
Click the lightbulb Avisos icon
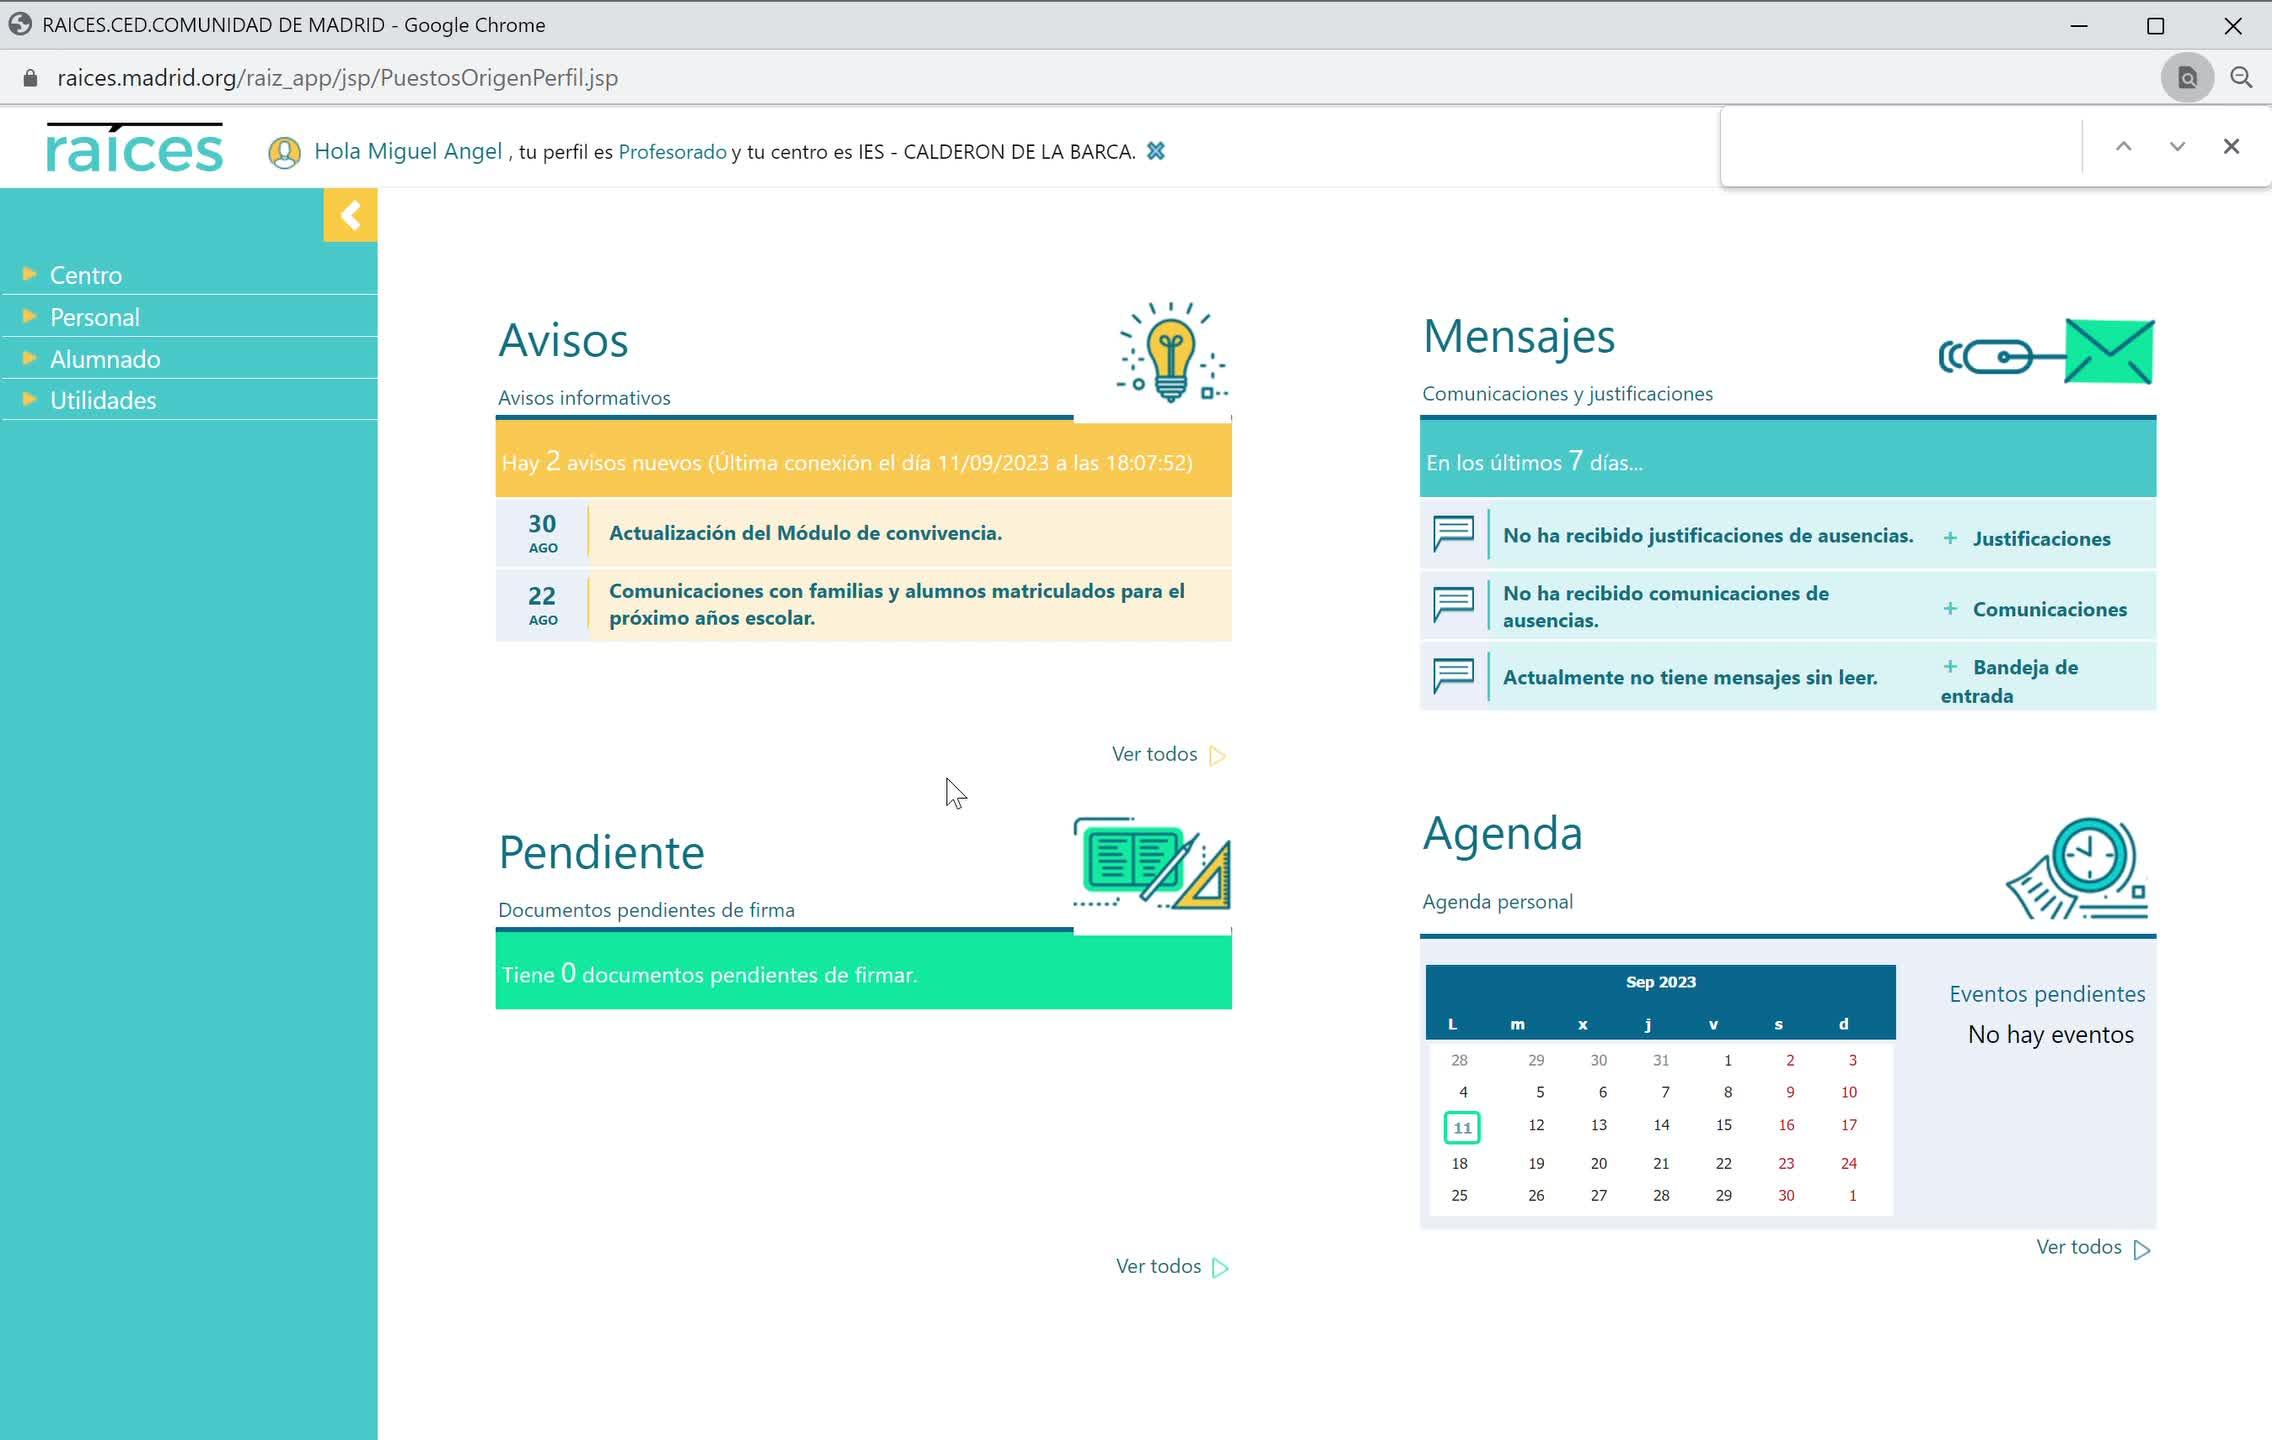click(1171, 353)
